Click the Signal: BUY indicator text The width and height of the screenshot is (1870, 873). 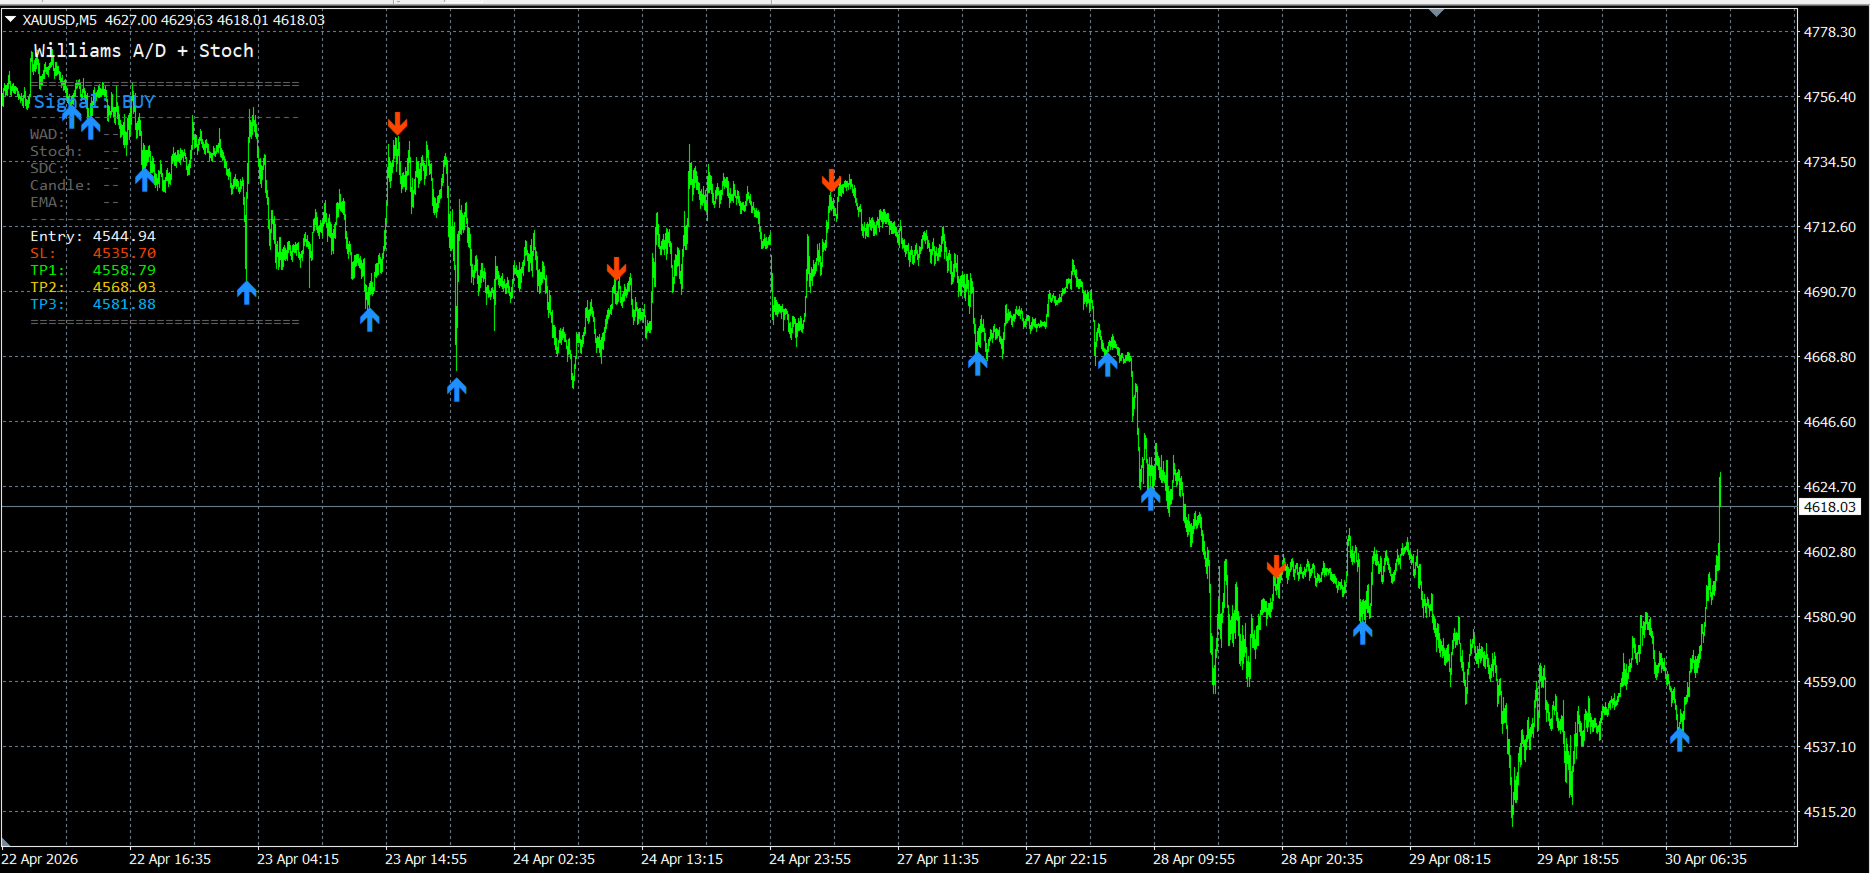point(94,102)
